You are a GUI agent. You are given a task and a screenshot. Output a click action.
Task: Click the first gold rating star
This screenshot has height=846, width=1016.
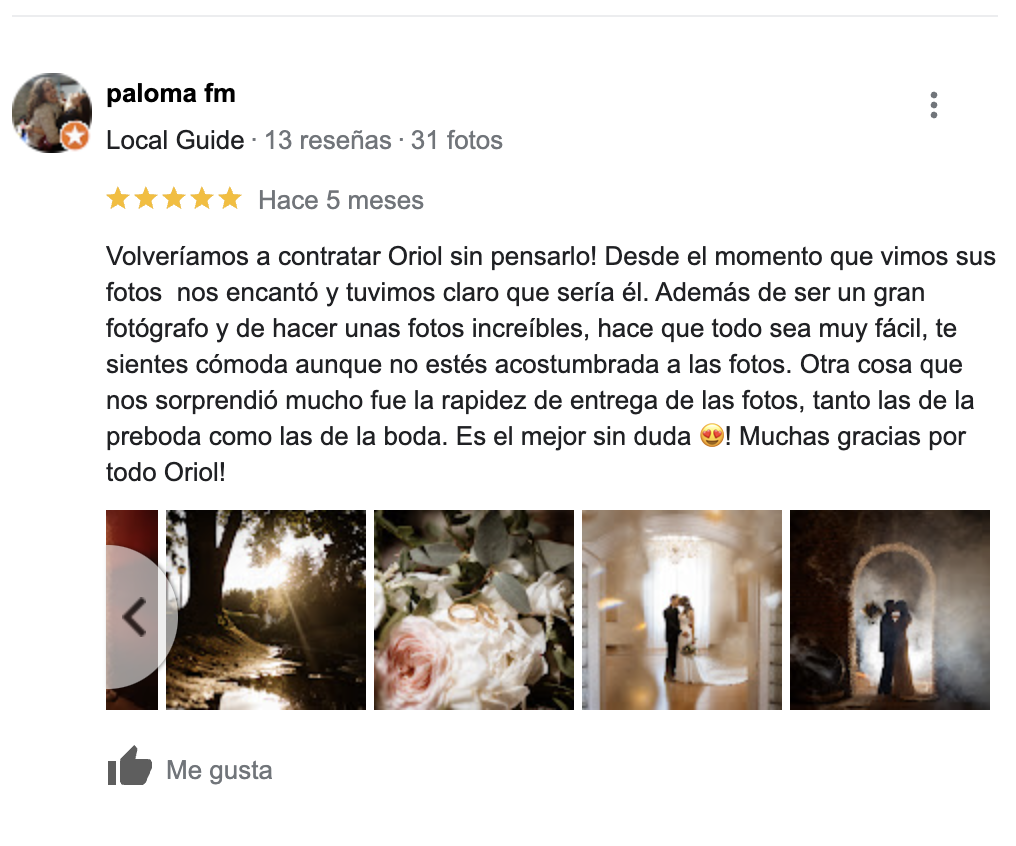tap(118, 198)
